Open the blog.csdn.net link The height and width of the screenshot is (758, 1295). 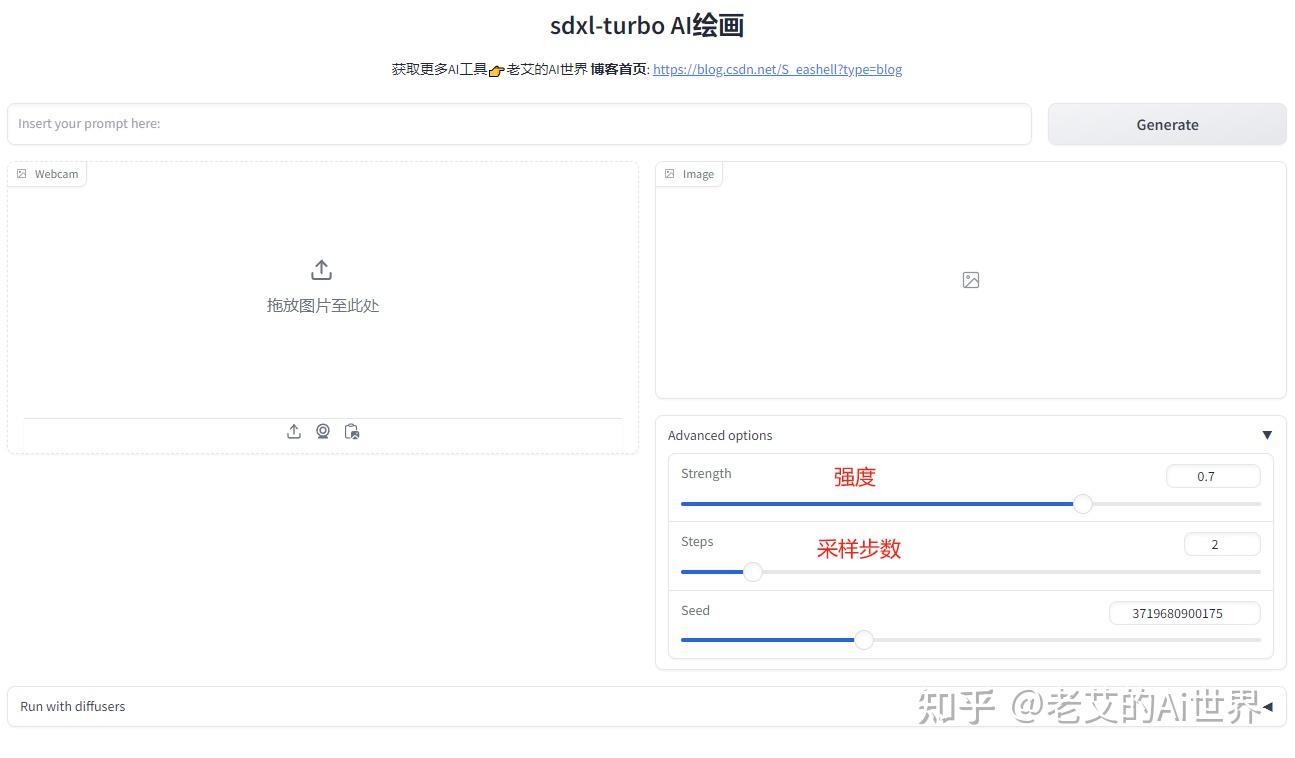(777, 69)
